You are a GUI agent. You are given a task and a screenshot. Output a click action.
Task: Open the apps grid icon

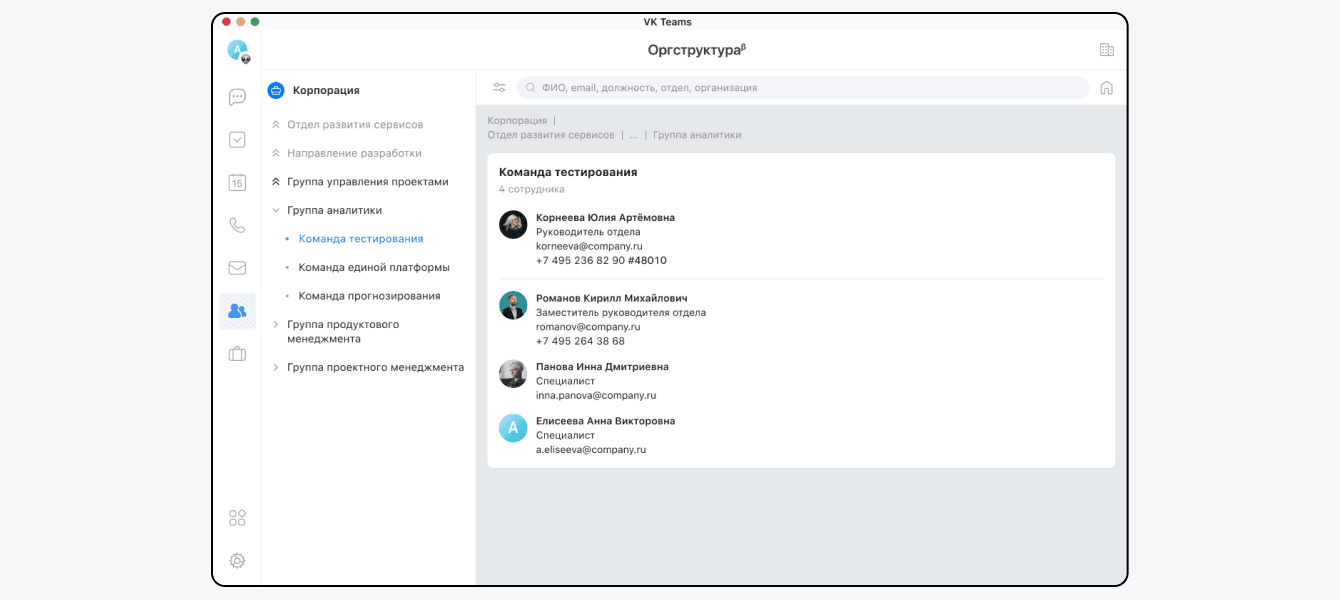tap(237, 518)
